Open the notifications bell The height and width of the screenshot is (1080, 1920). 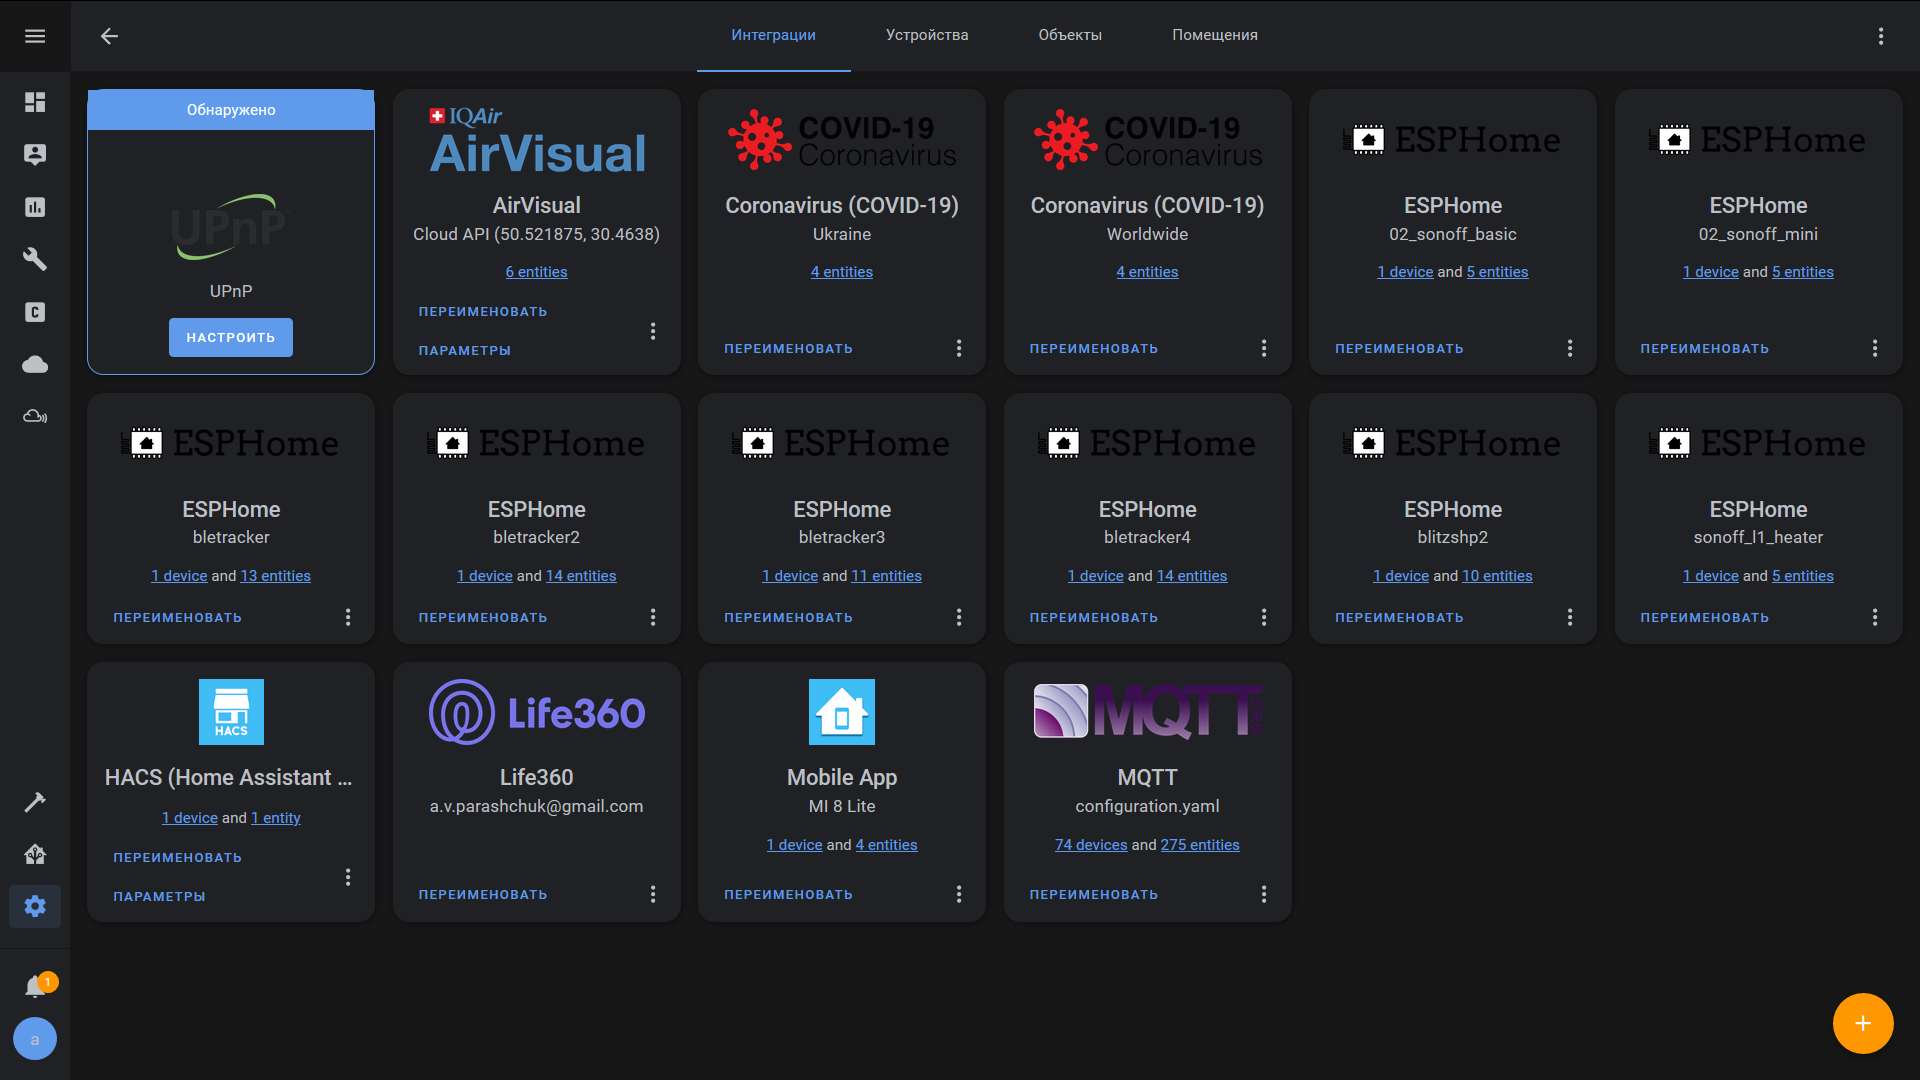37,986
